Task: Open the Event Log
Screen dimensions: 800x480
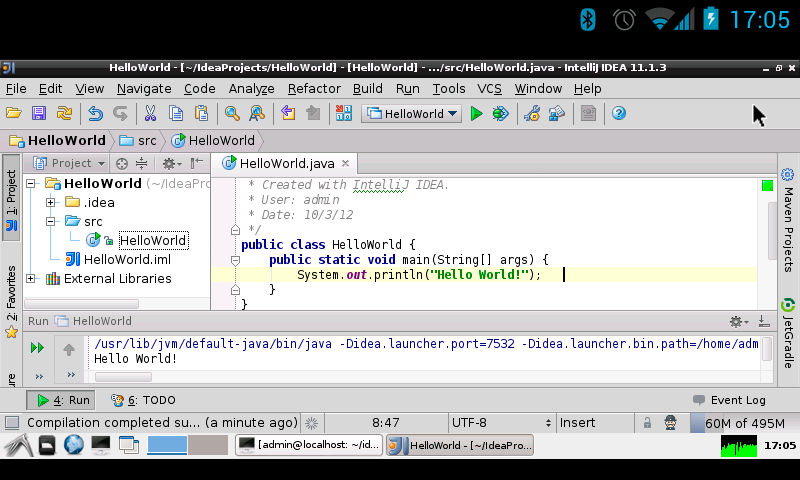Action: click(730, 400)
